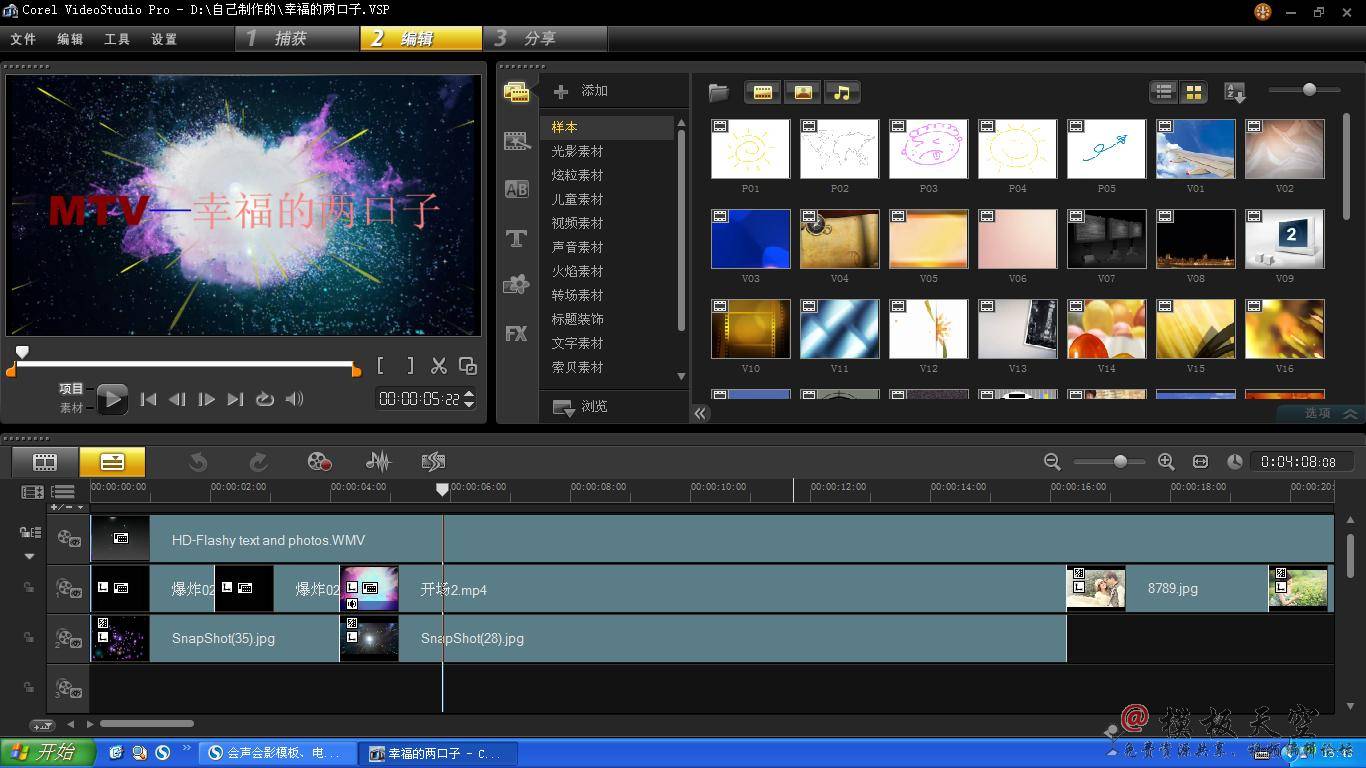The height and width of the screenshot is (768, 1366).
Task: Click the project duration clock icon
Action: click(1235, 461)
